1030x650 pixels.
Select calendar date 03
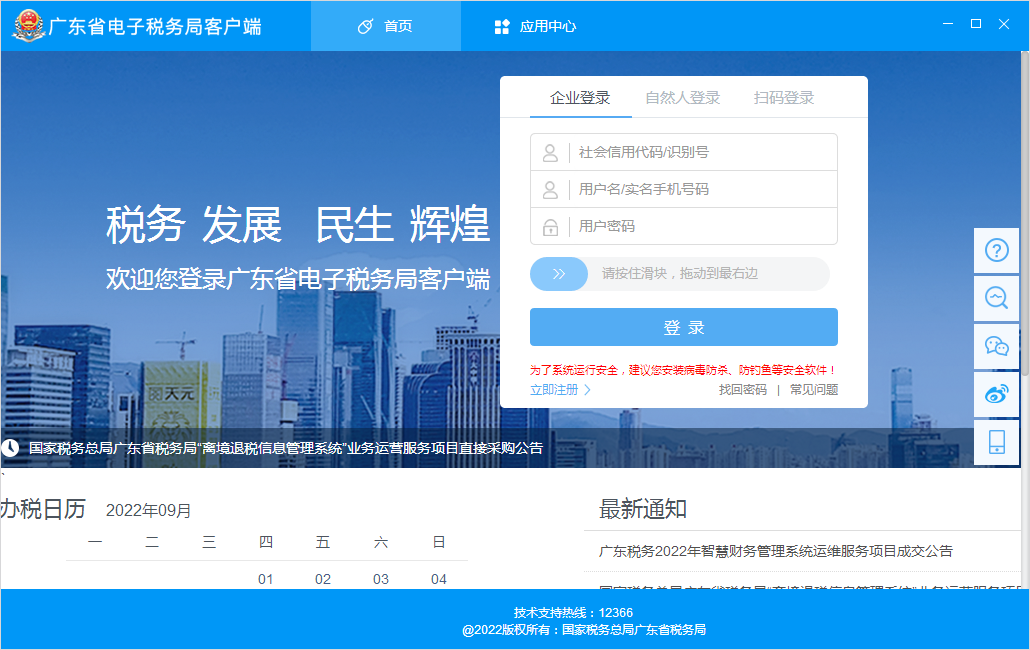(x=381, y=579)
